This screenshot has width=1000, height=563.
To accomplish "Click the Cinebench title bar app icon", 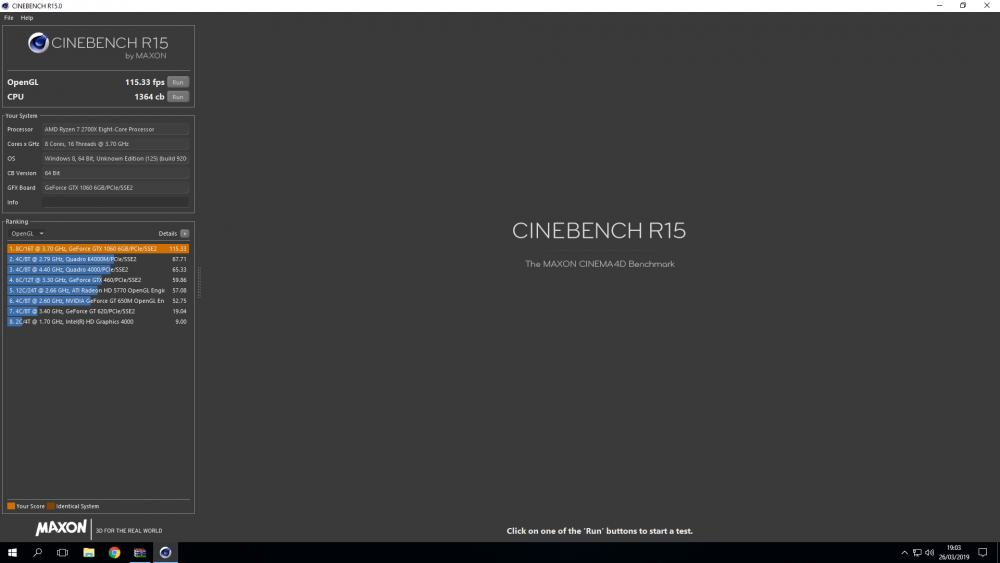I will 6,6.
